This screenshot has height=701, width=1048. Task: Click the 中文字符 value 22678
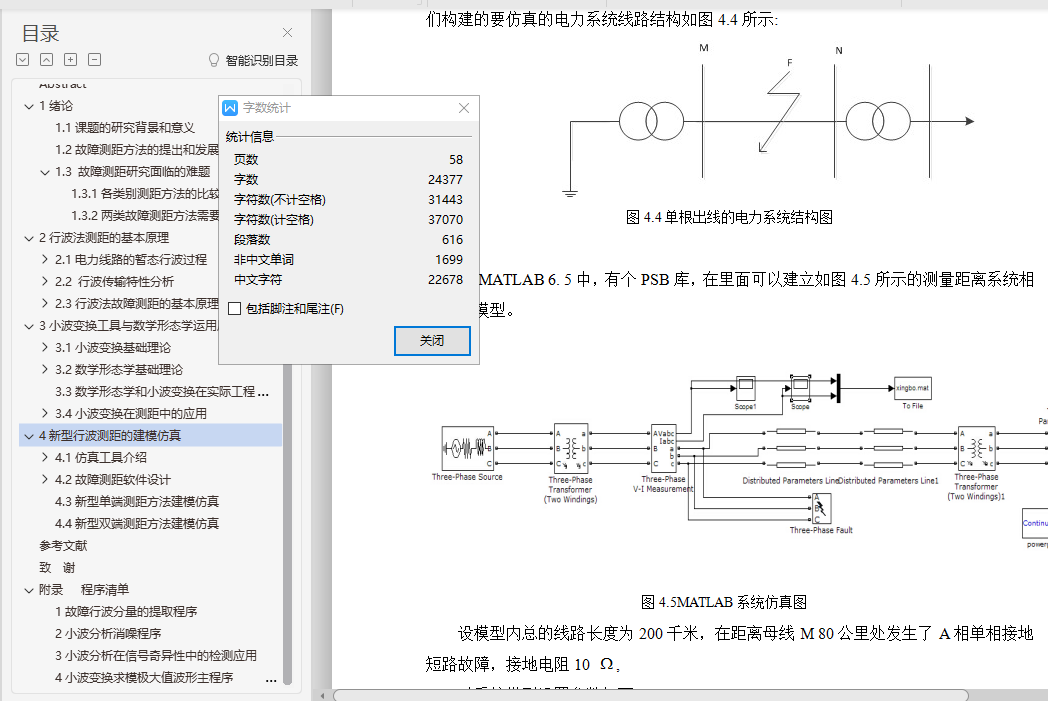[x=445, y=280]
